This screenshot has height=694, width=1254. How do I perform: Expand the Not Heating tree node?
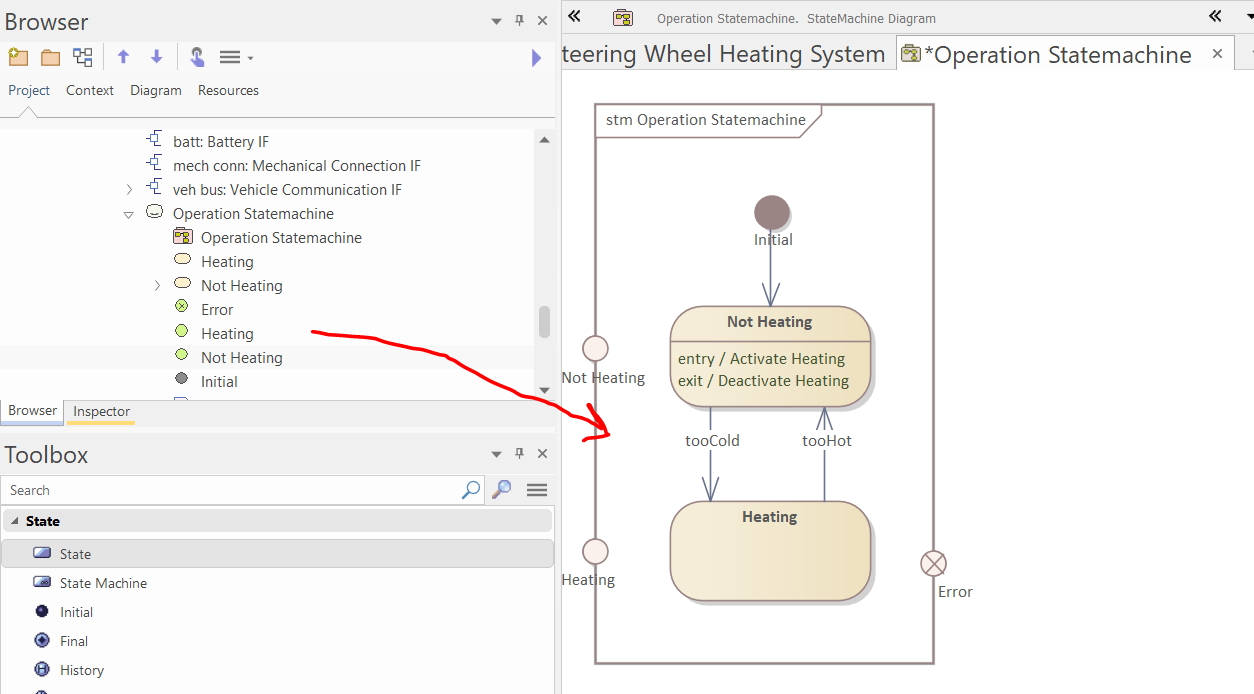157,286
